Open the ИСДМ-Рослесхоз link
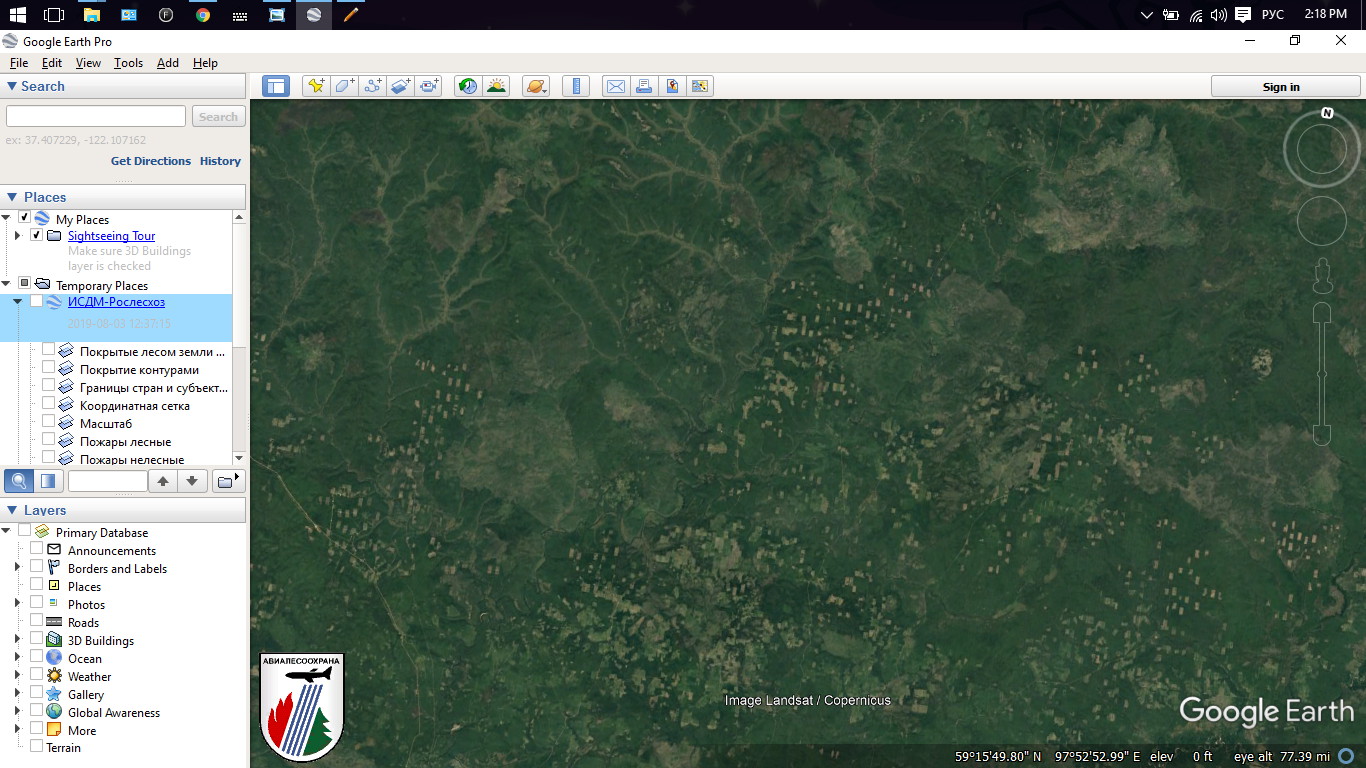This screenshot has height=768, width=1366. click(x=116, y=302)
